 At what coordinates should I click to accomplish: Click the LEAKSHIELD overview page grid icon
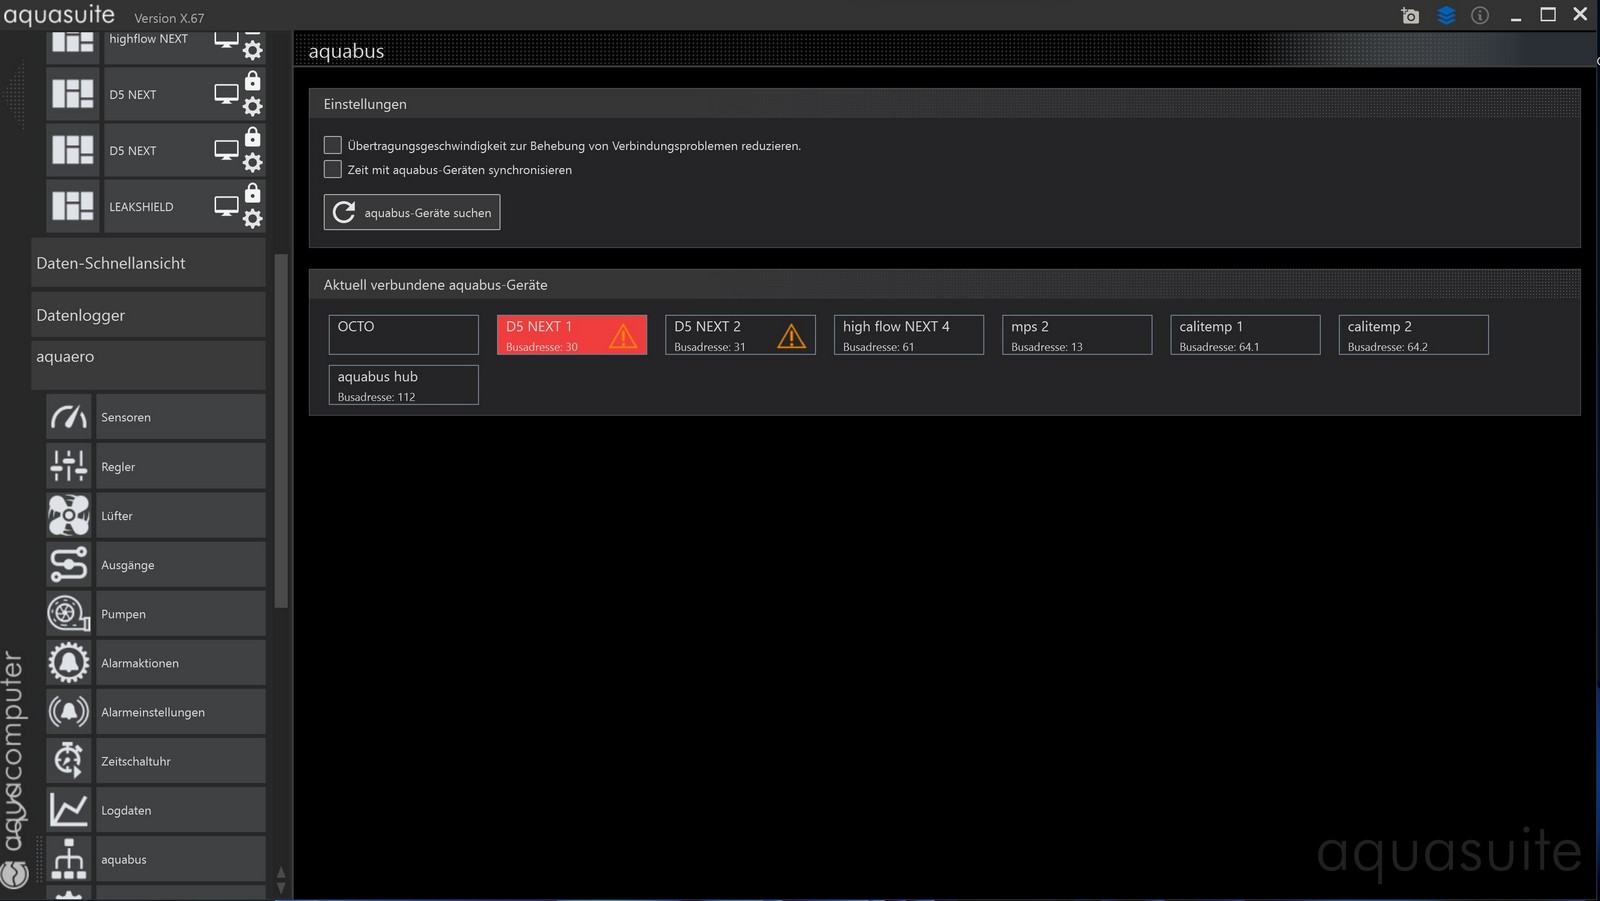(73, 206)
